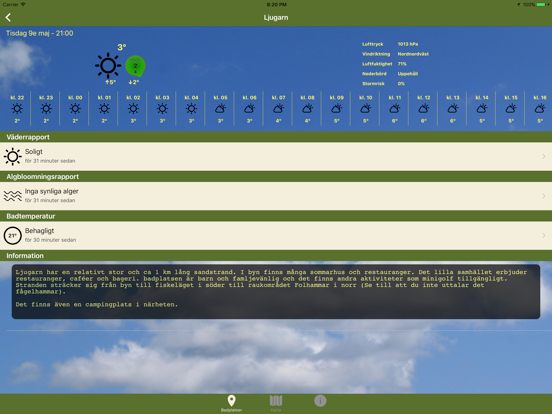Go back using the top-left arrow

point(8,17)
